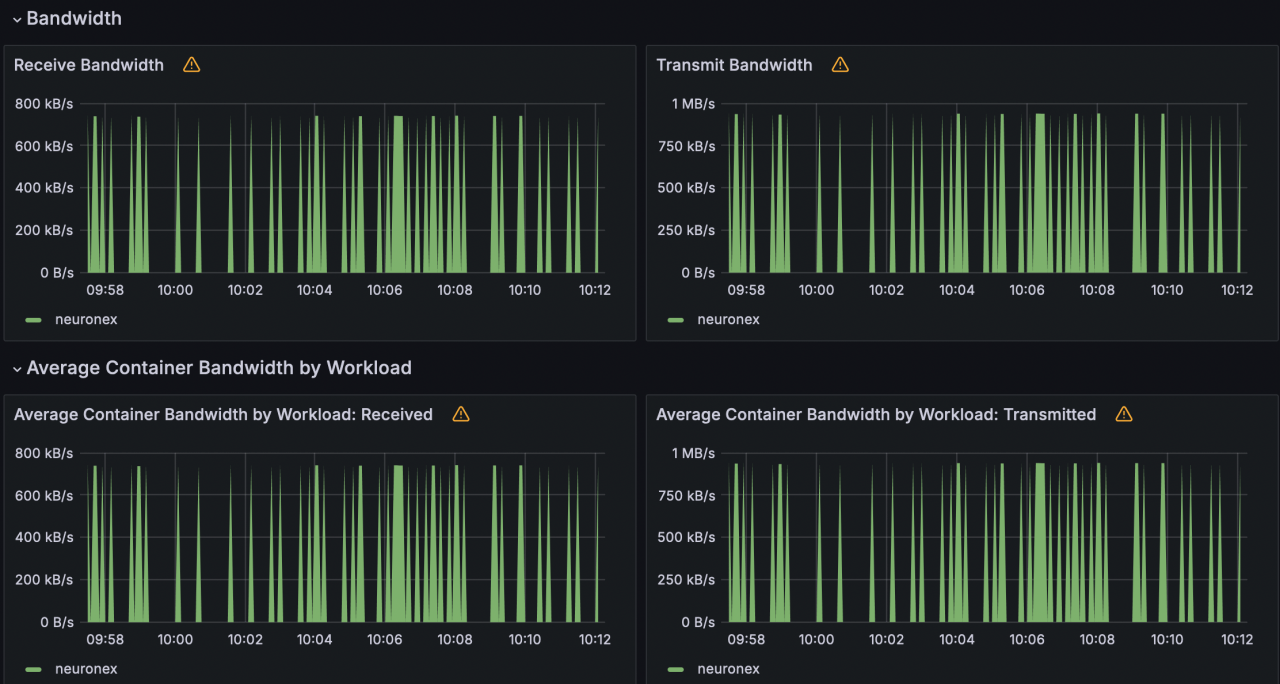Image resolution: width=1280 pixels, height=684 pixels.
Task: Collapse the Bandwidth row using its chevron
Action: click(x=17, y=19)
